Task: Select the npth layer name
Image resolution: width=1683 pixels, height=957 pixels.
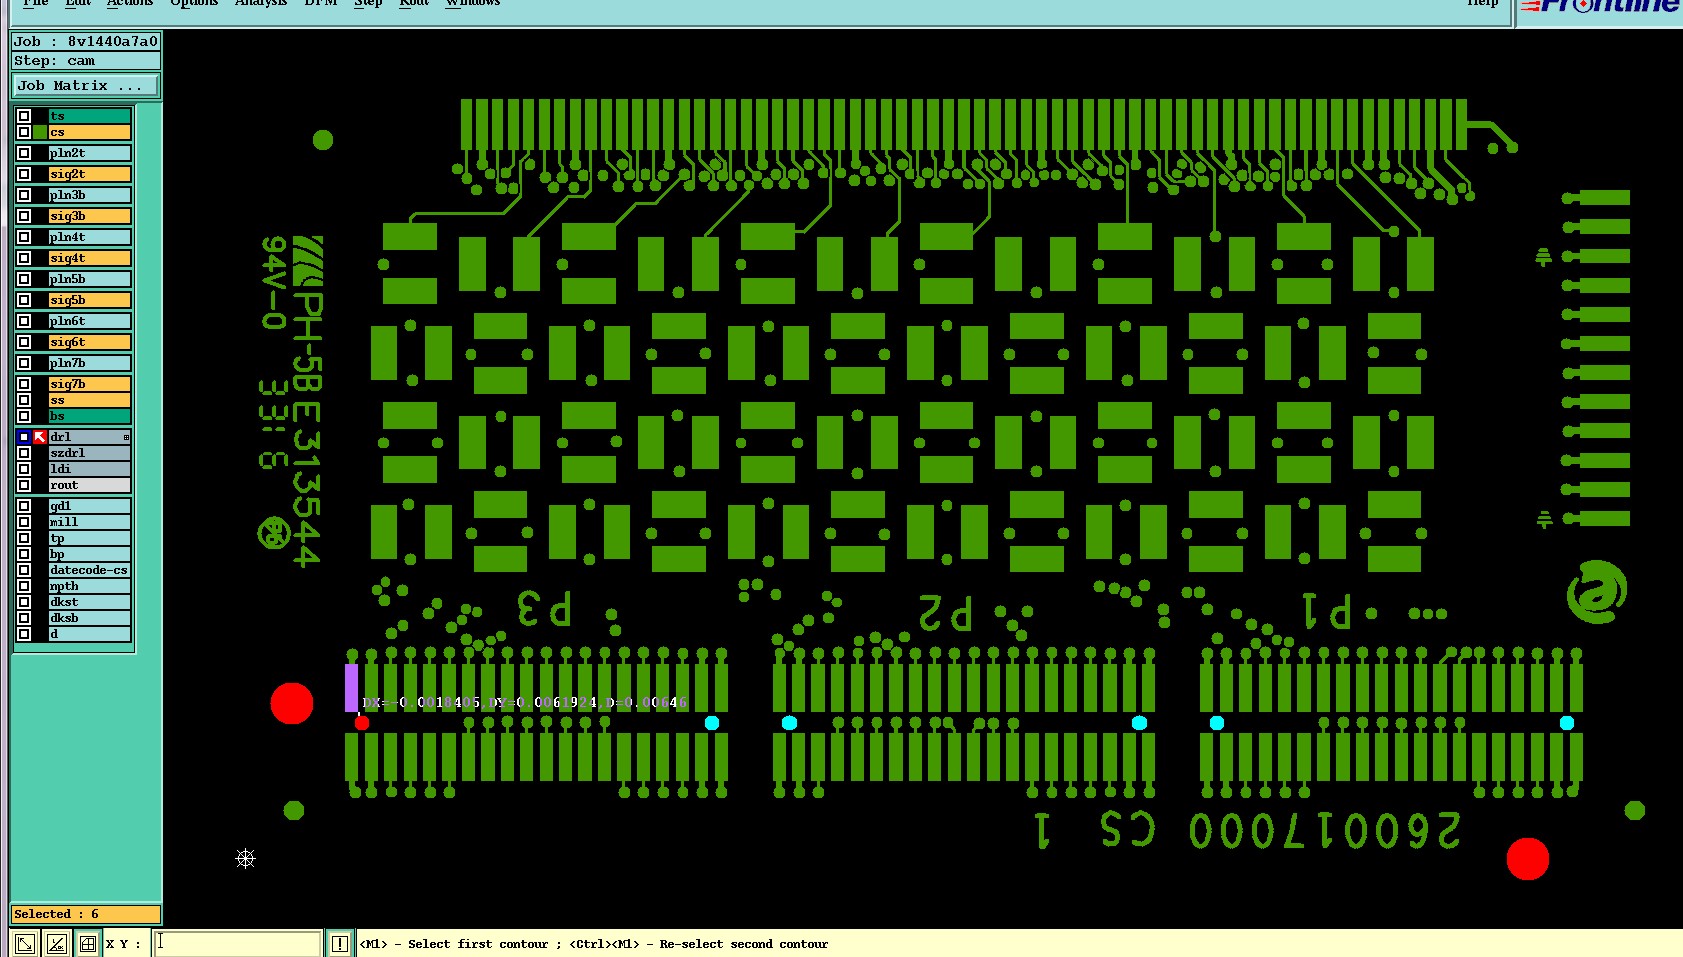Action: click(90, 586)
